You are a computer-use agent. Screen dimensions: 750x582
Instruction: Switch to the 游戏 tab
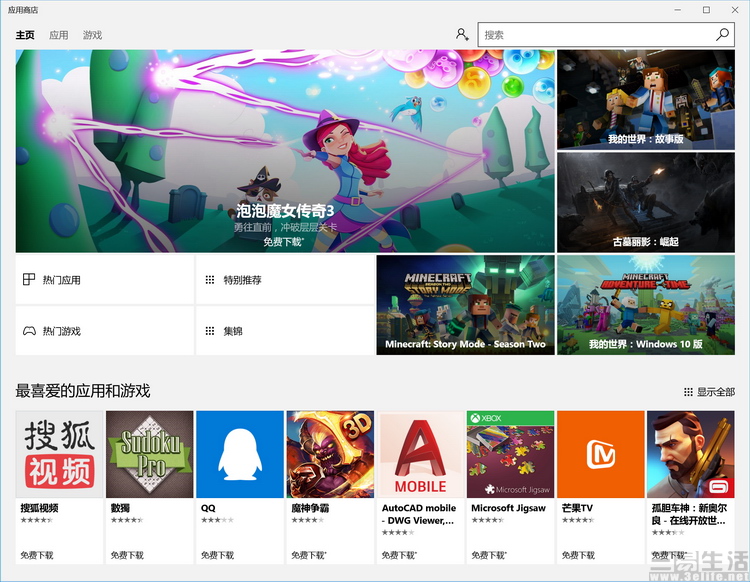pos(92,35)
